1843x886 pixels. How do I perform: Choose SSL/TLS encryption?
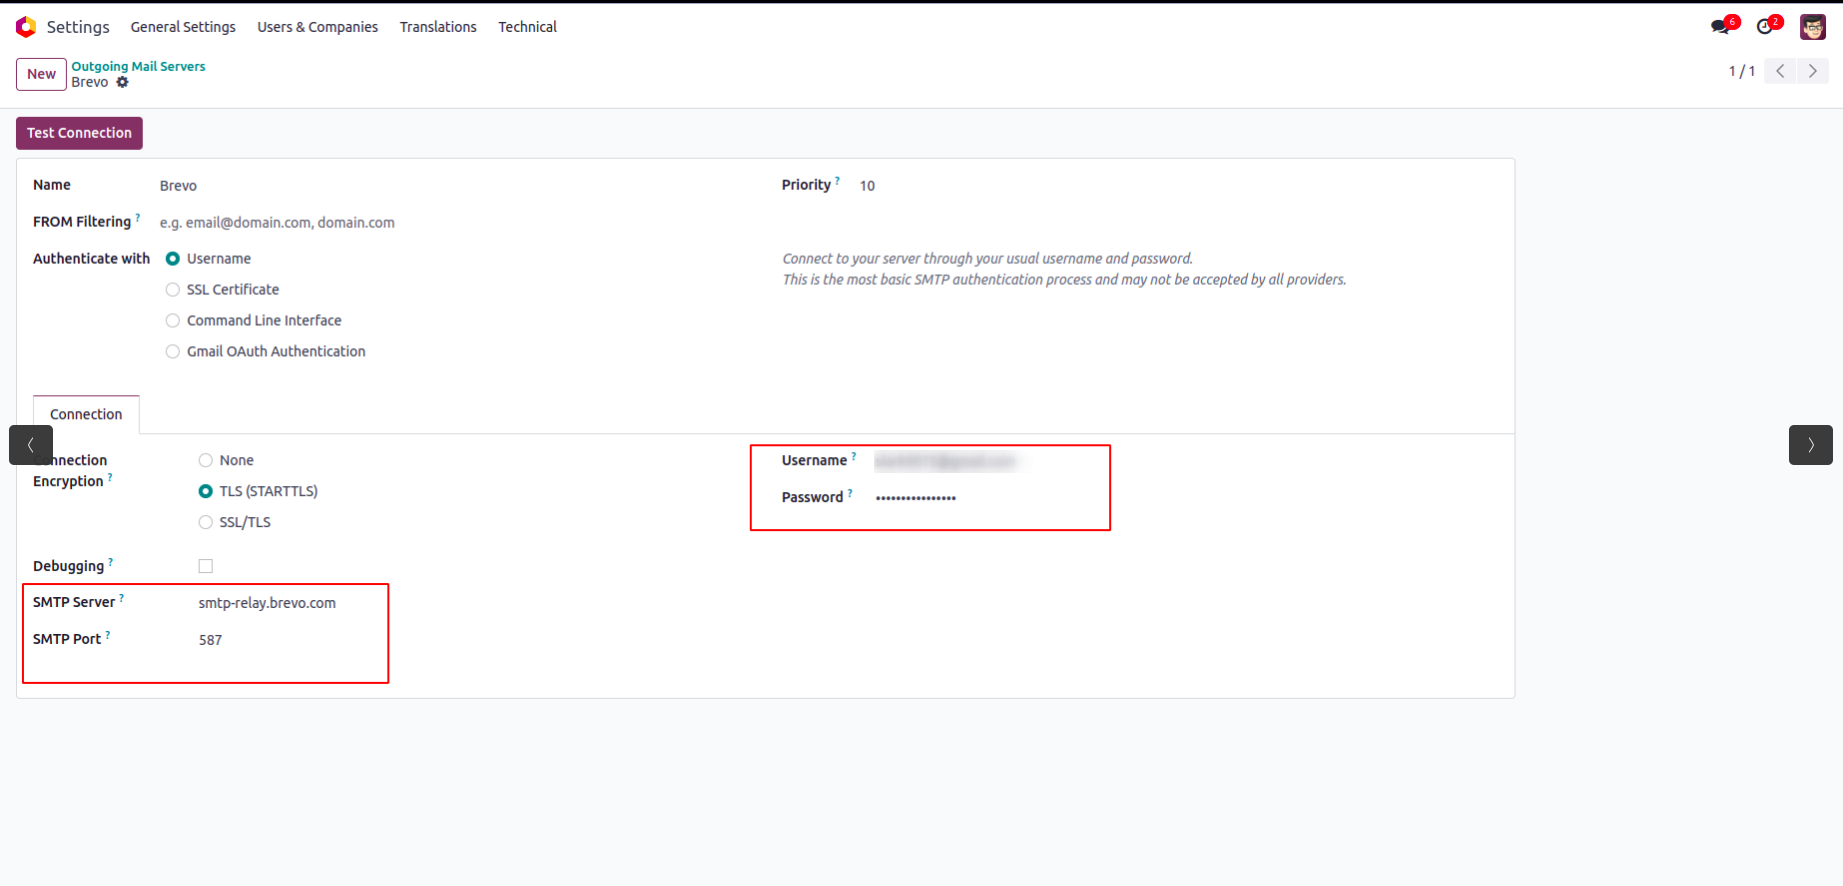tap(206, 523)
